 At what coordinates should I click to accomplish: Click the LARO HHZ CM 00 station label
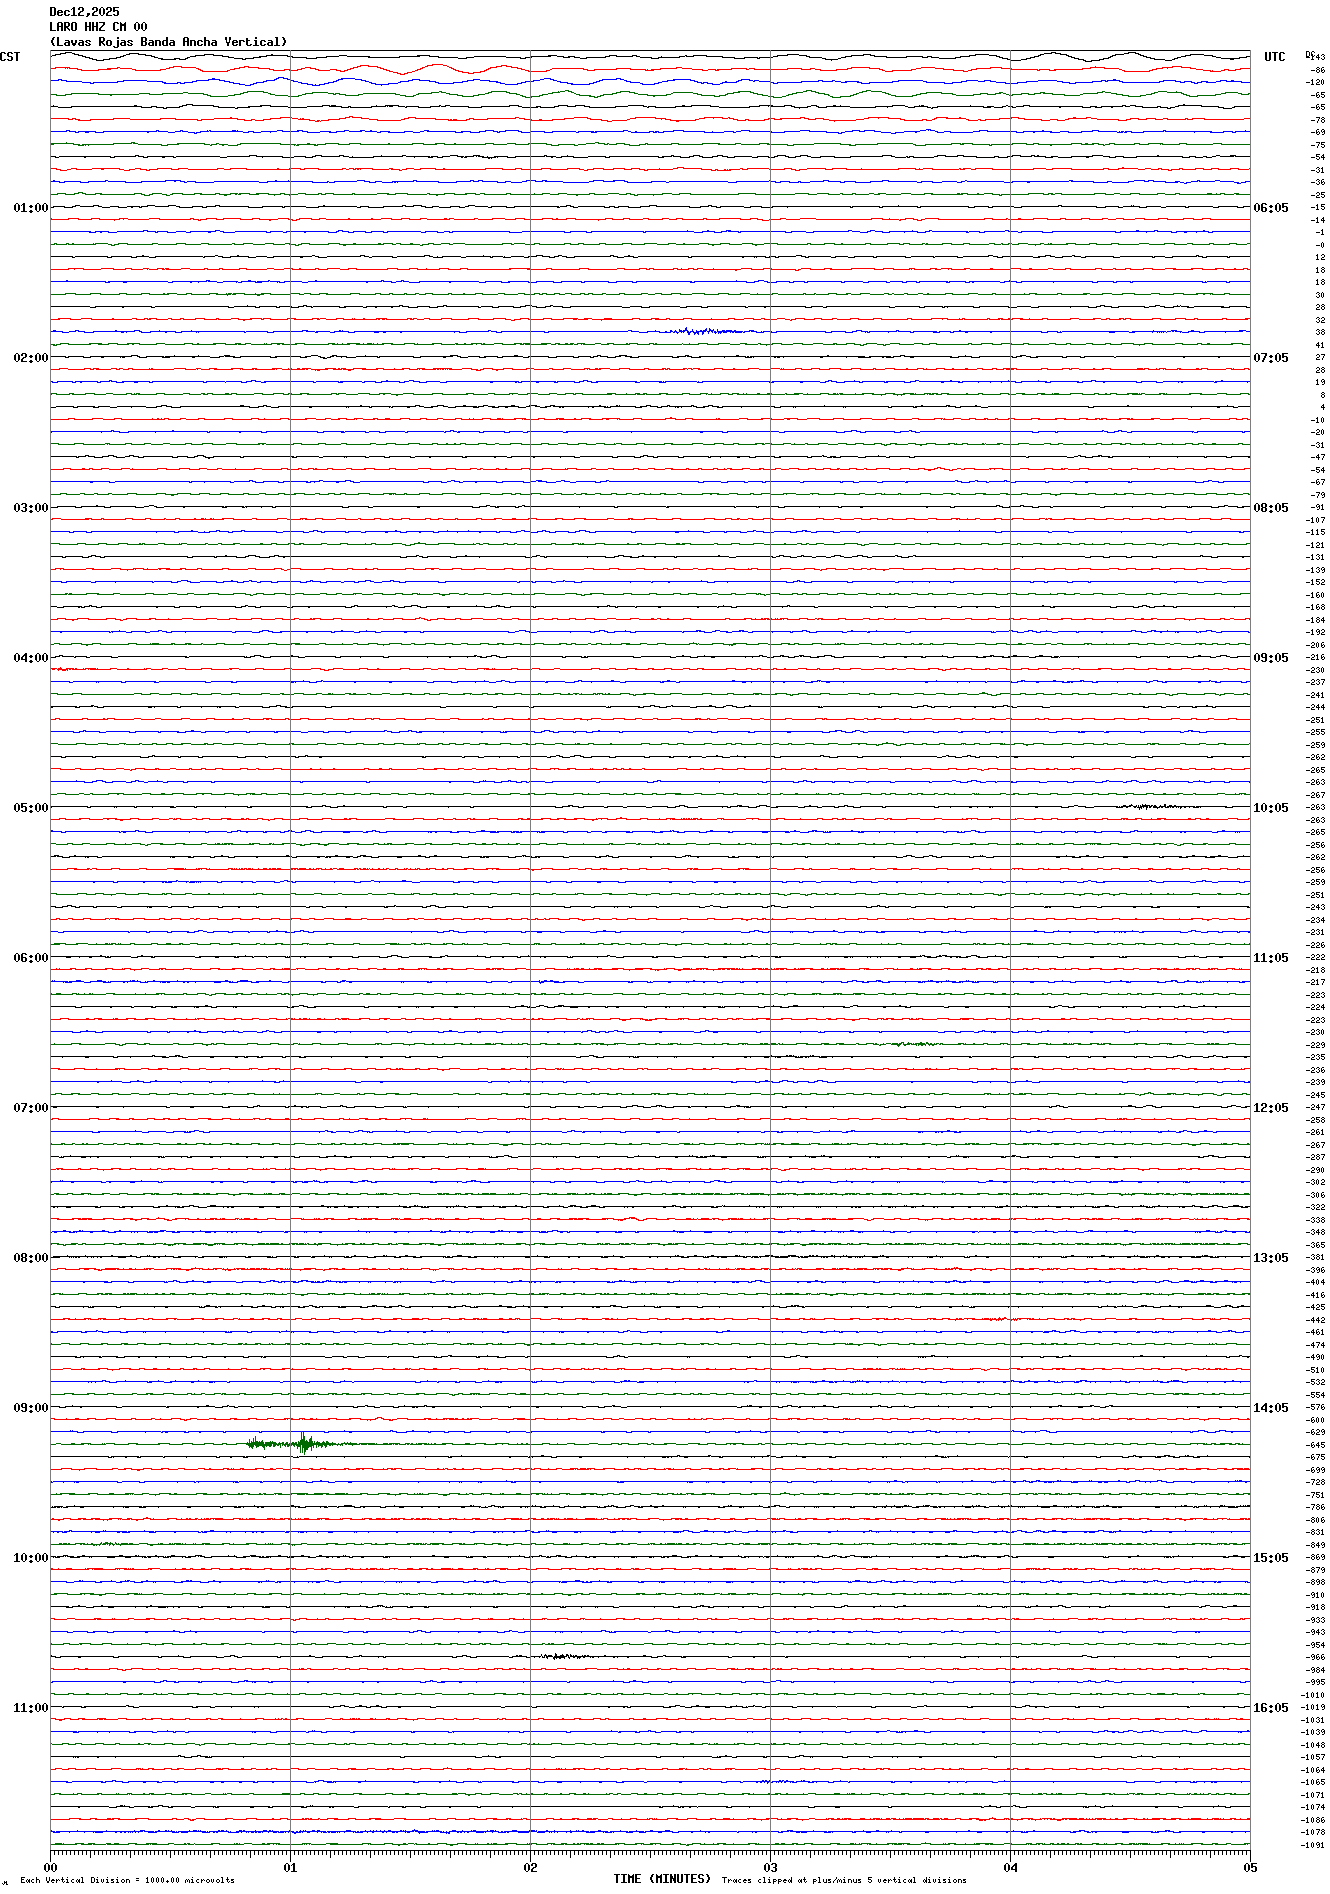click(x=98, y=27)
